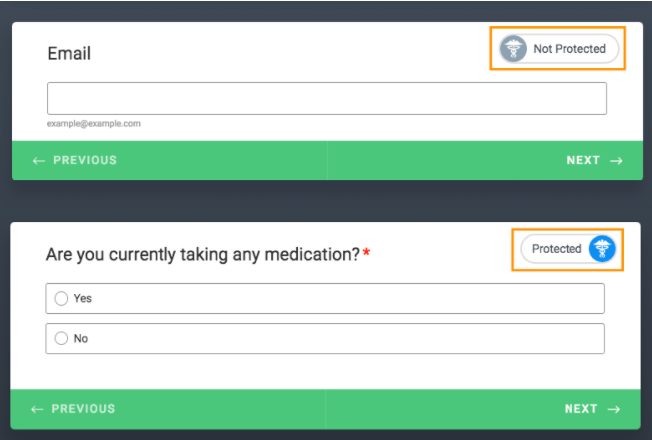Click the gray caduceus icon on Email field
Image resolution: width=652 pixels, height=440 pixels.
514,48
